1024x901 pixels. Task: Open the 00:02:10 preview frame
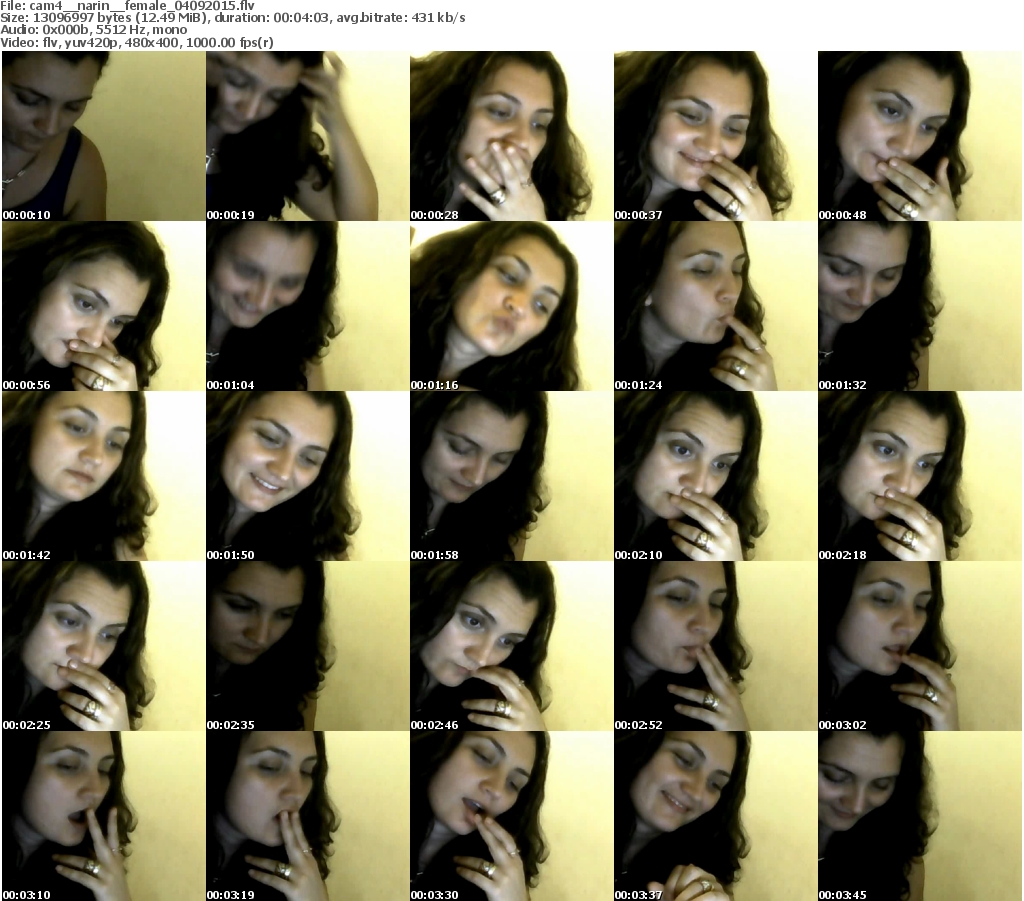pos(715,476)
